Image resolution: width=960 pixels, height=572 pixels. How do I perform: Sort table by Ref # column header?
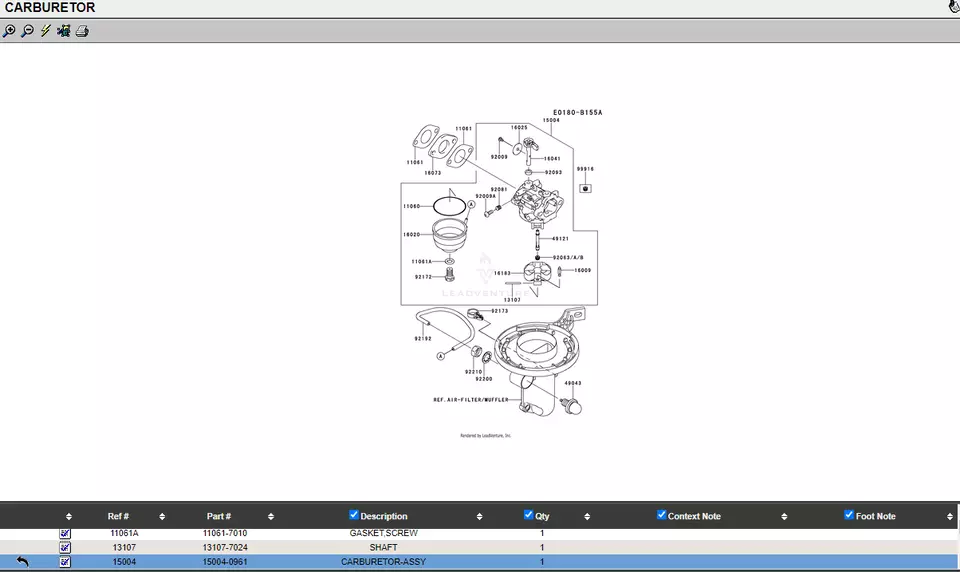click(x=118, y=516)
